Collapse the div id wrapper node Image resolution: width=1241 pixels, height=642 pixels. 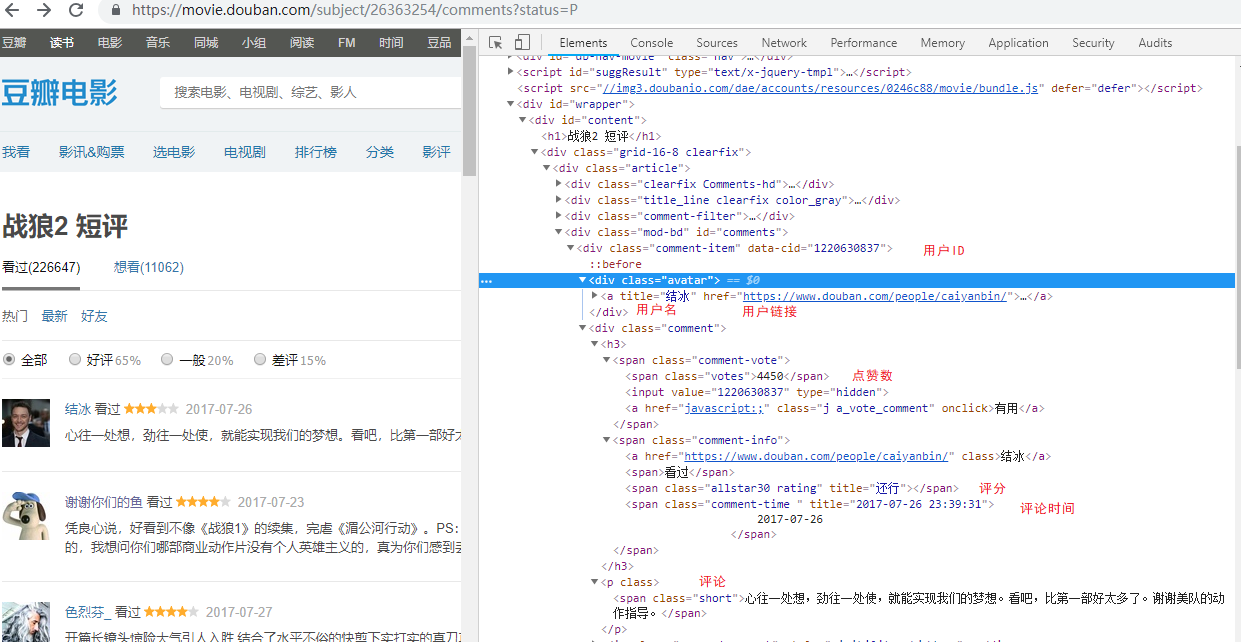(x=511, y=104)
